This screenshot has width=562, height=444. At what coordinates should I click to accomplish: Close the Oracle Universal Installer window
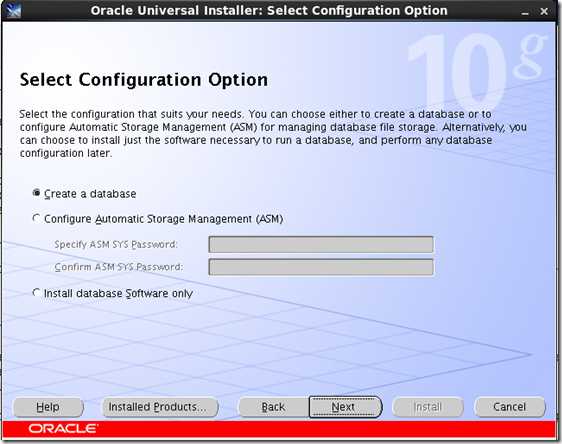tap(544, 11)
